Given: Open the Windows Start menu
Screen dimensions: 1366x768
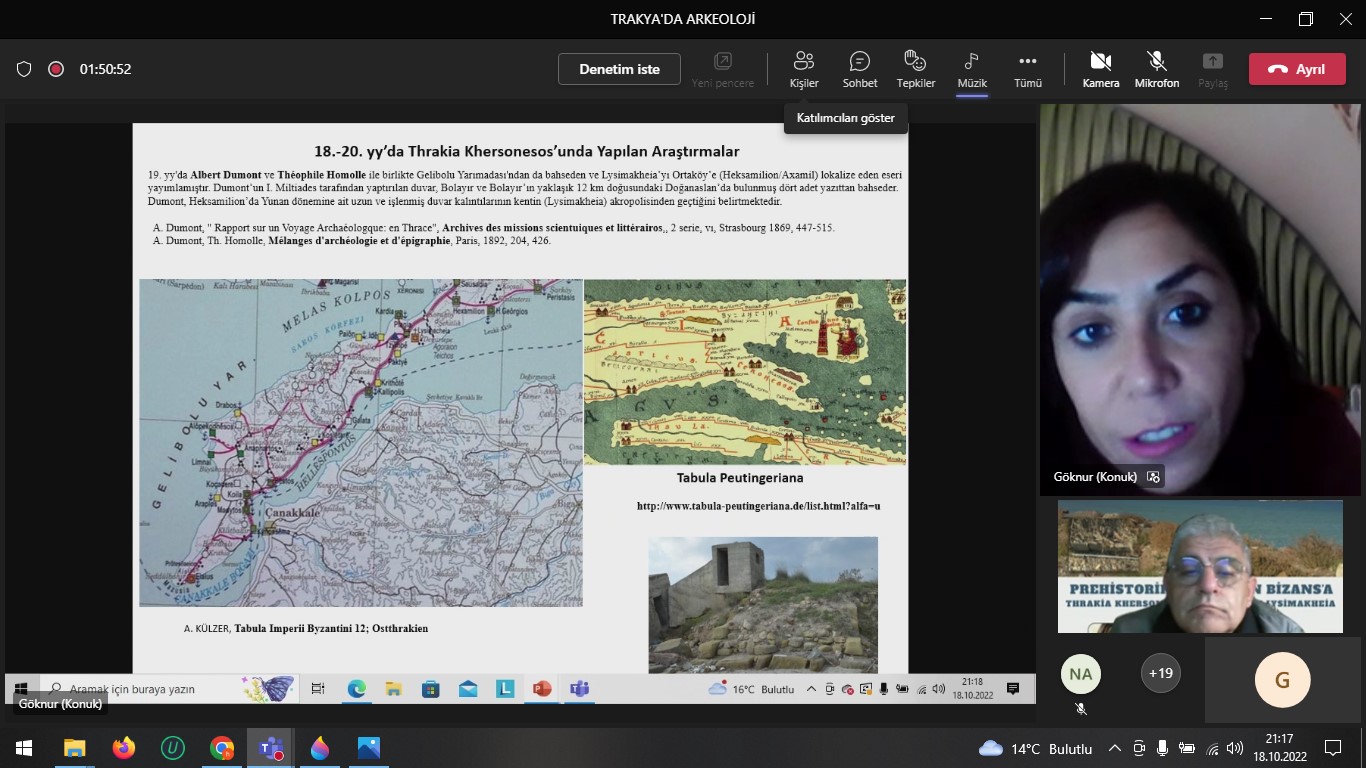Looking at the screenshot, I should 24,748.
